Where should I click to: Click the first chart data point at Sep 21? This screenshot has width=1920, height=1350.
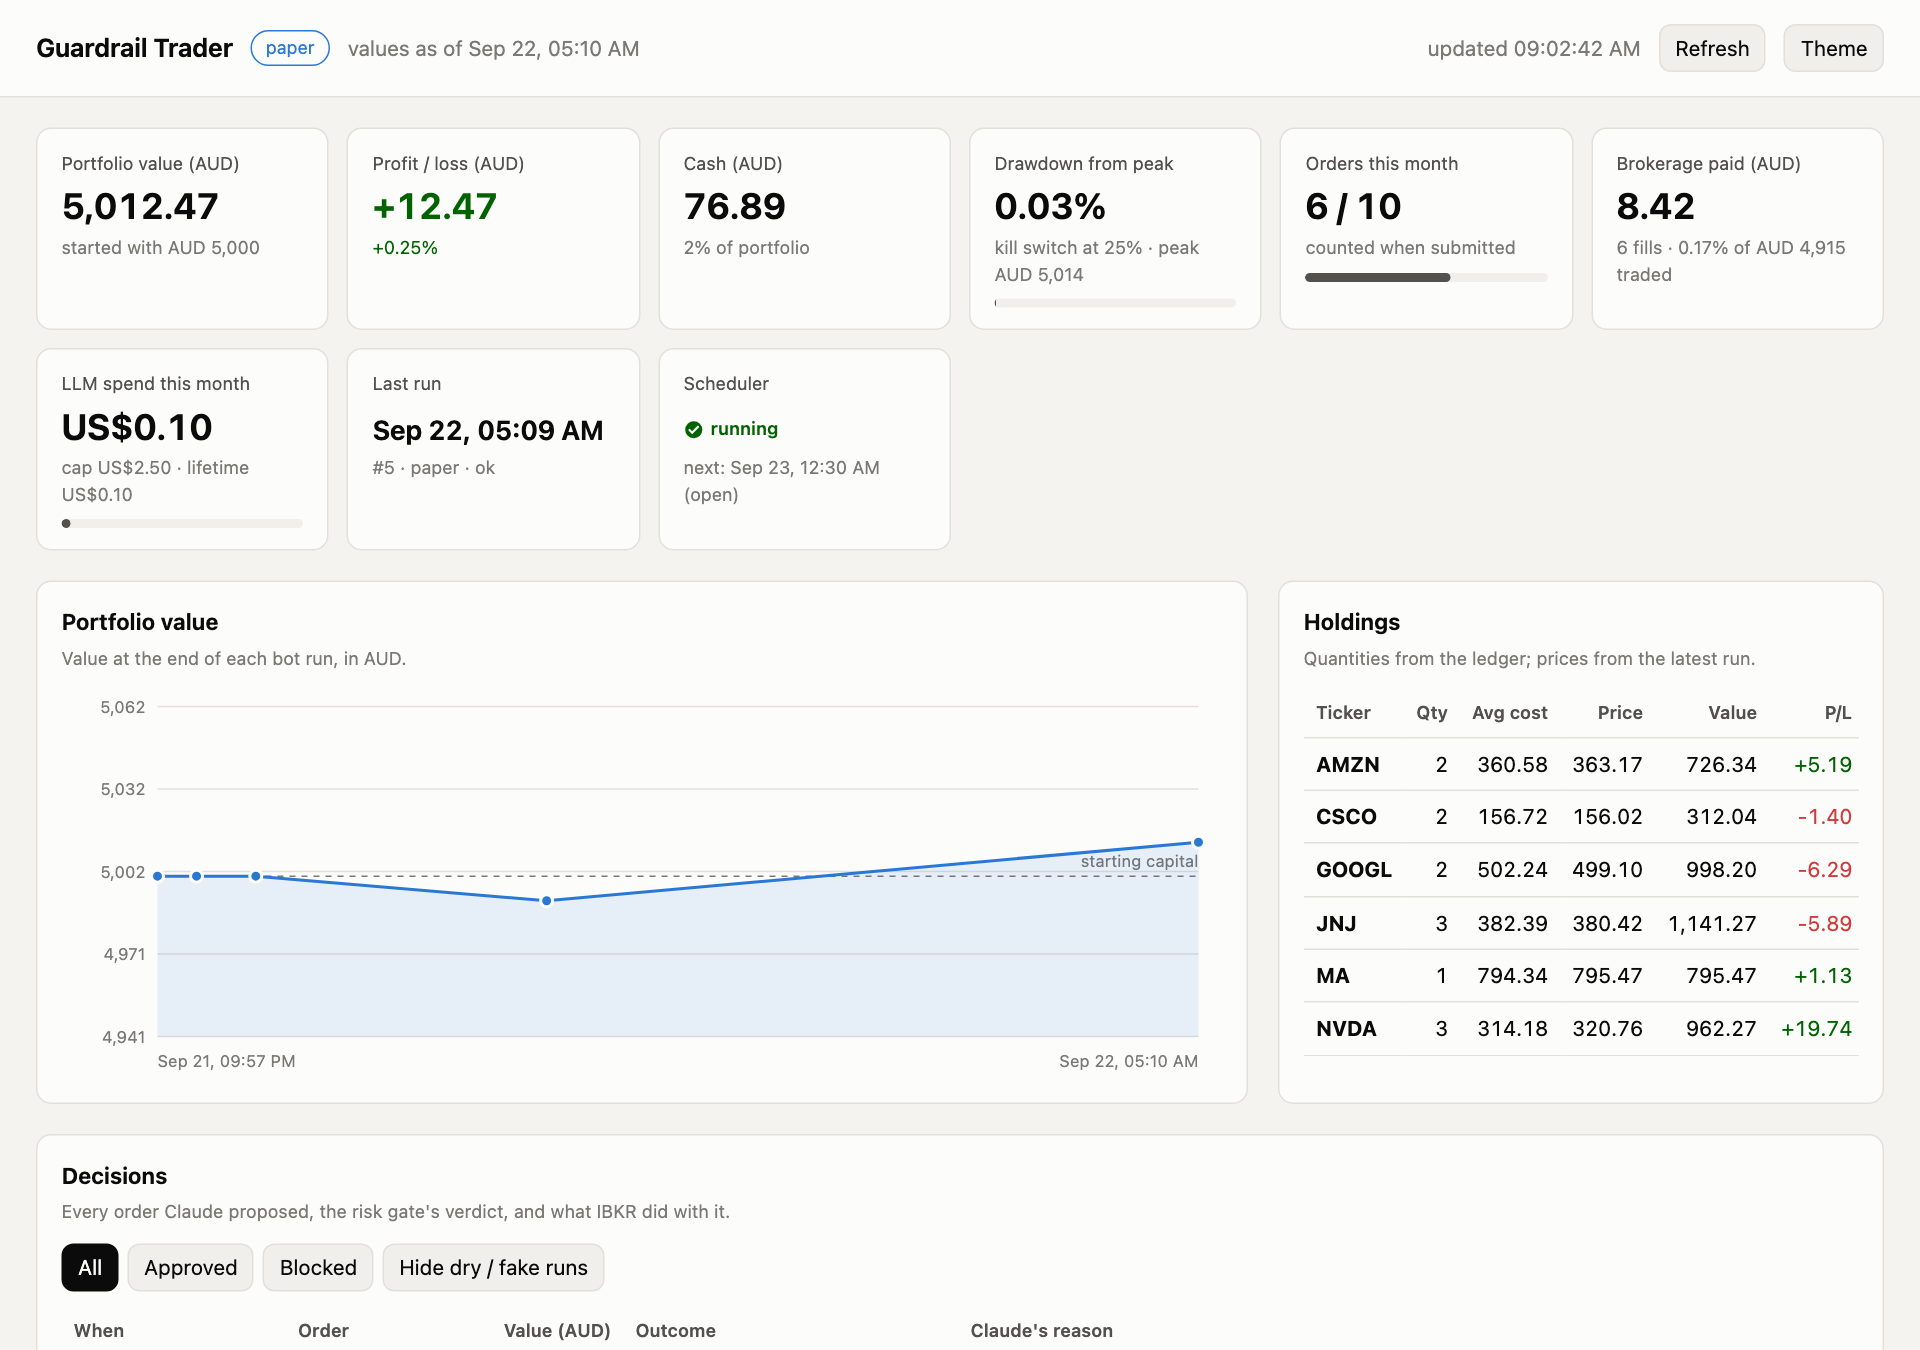point(158,876)
